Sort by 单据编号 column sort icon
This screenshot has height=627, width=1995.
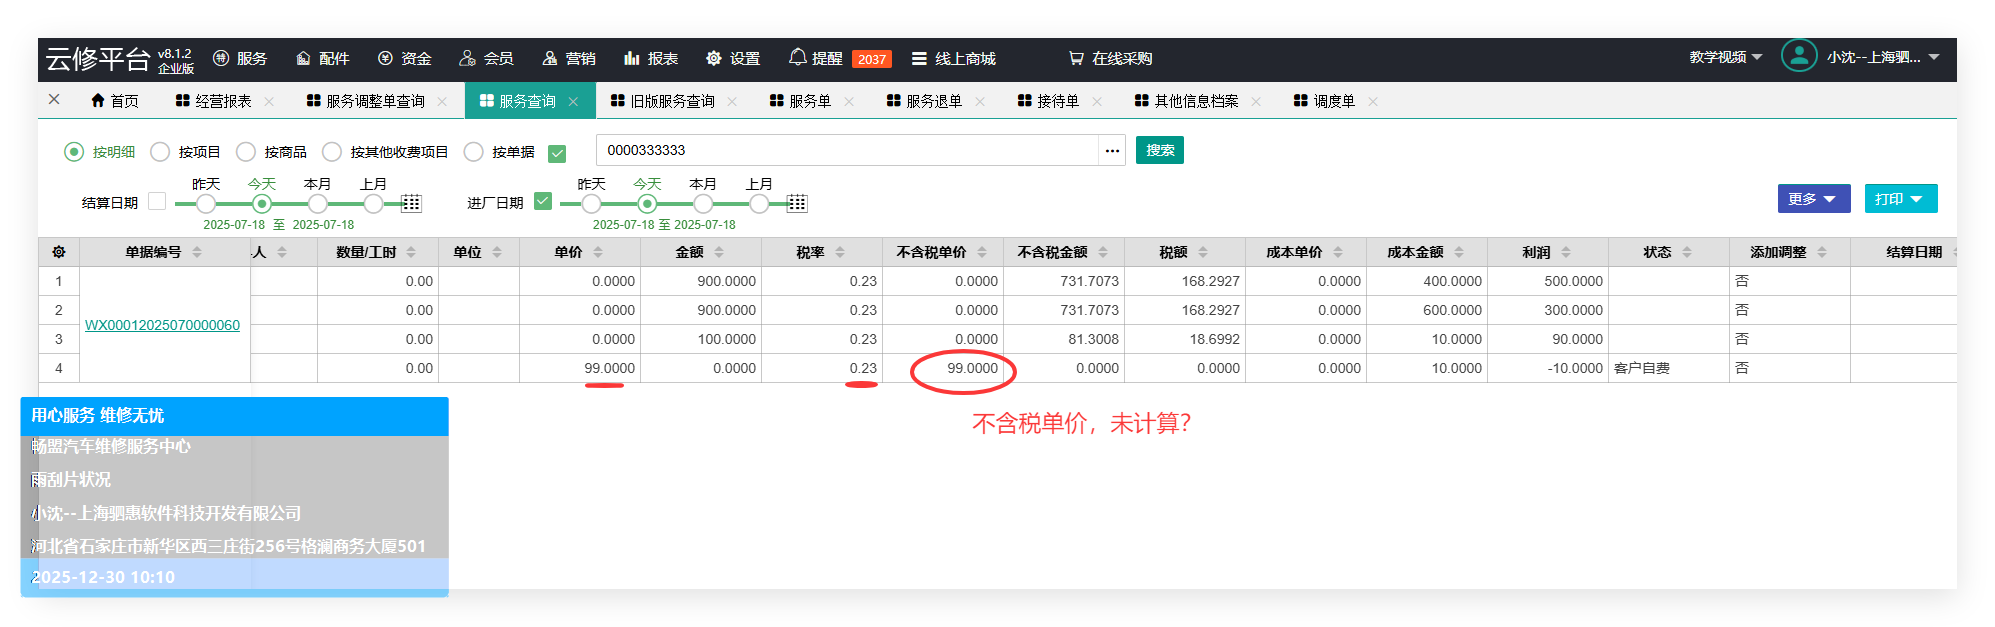point(197,252)
